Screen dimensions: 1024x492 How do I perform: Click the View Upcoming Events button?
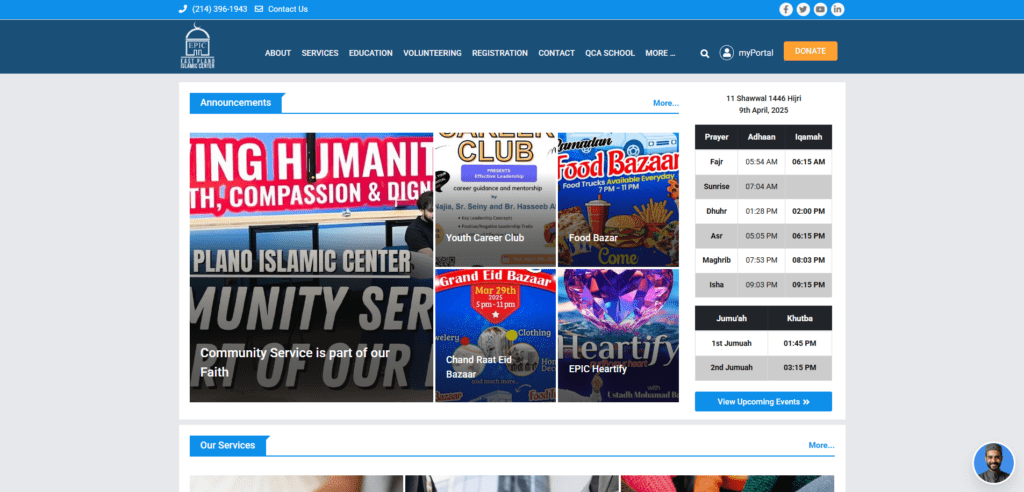pyautogui.click(x=763, y=402)
